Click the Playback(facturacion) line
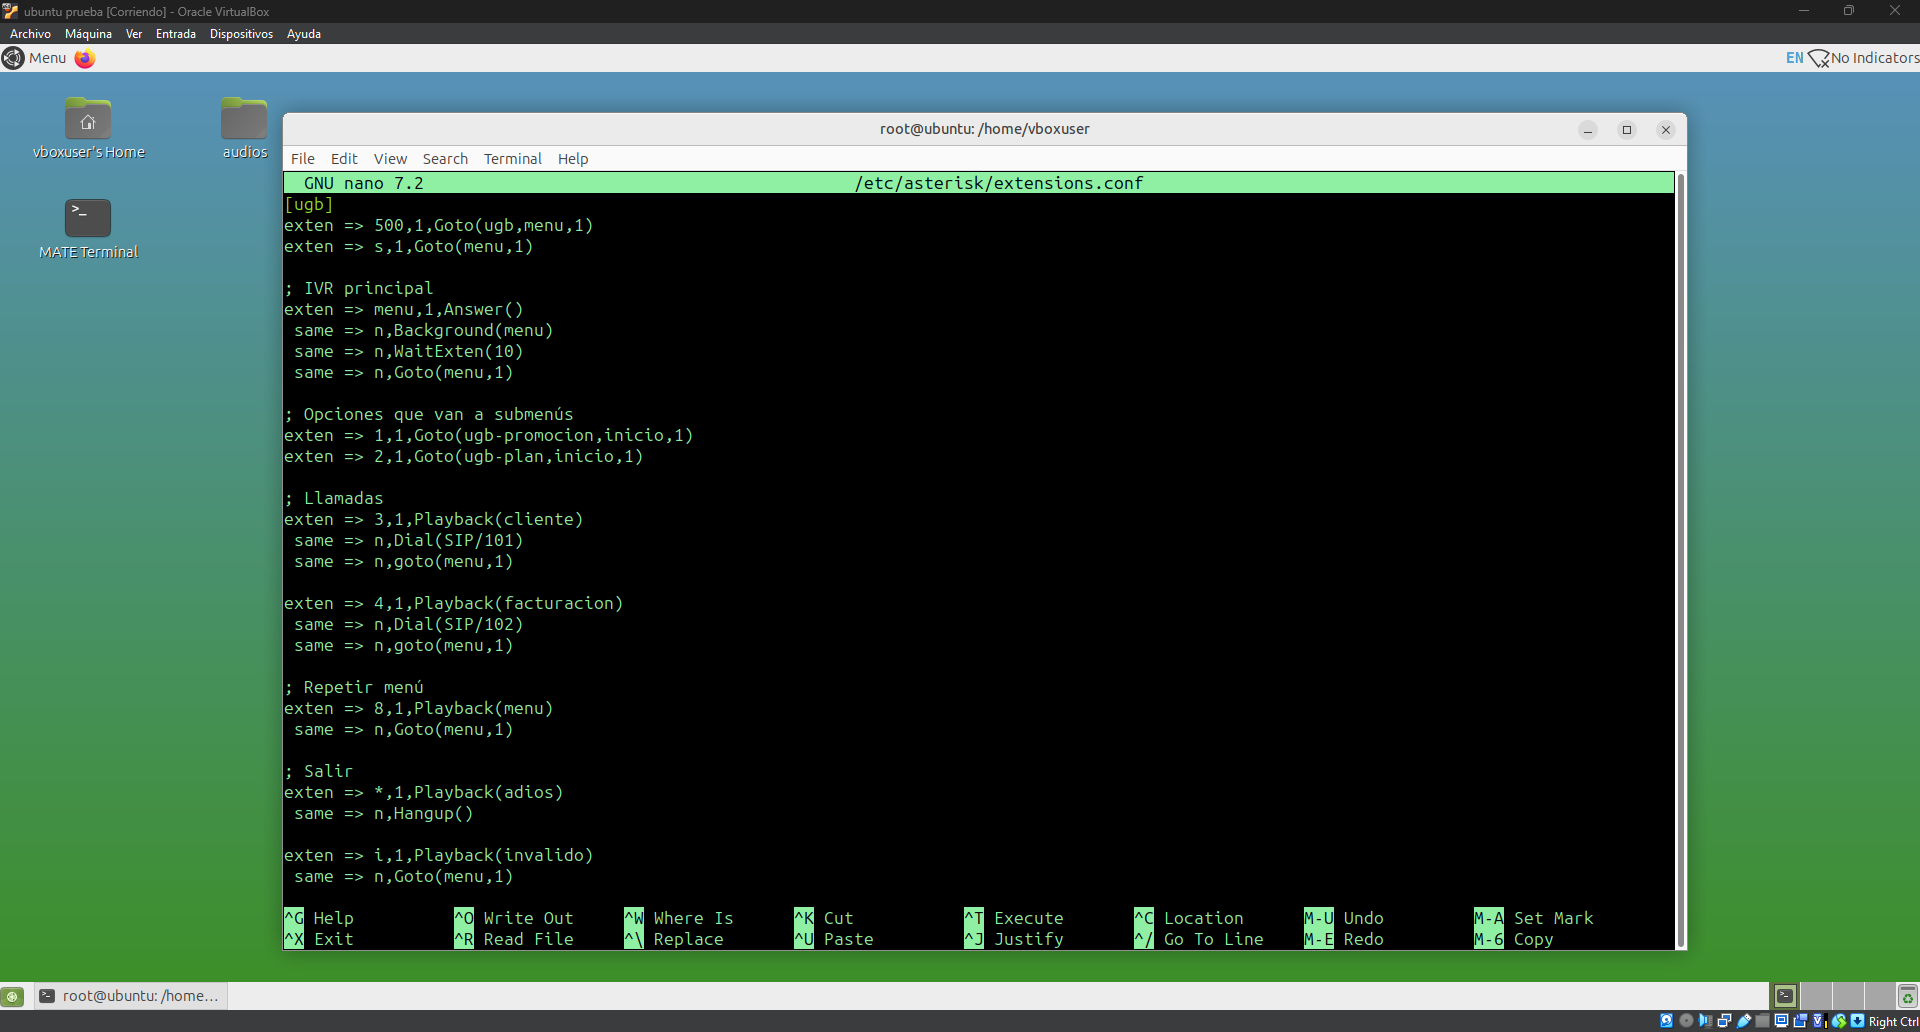 pyautogui.click(x=454, y=603)
